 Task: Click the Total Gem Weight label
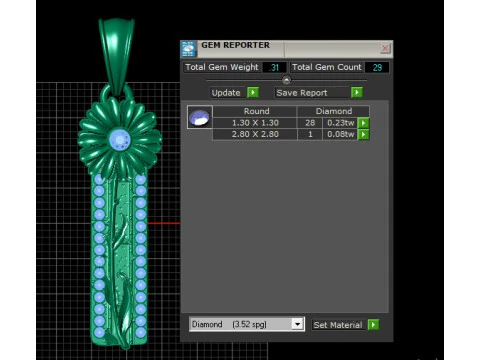222,67
